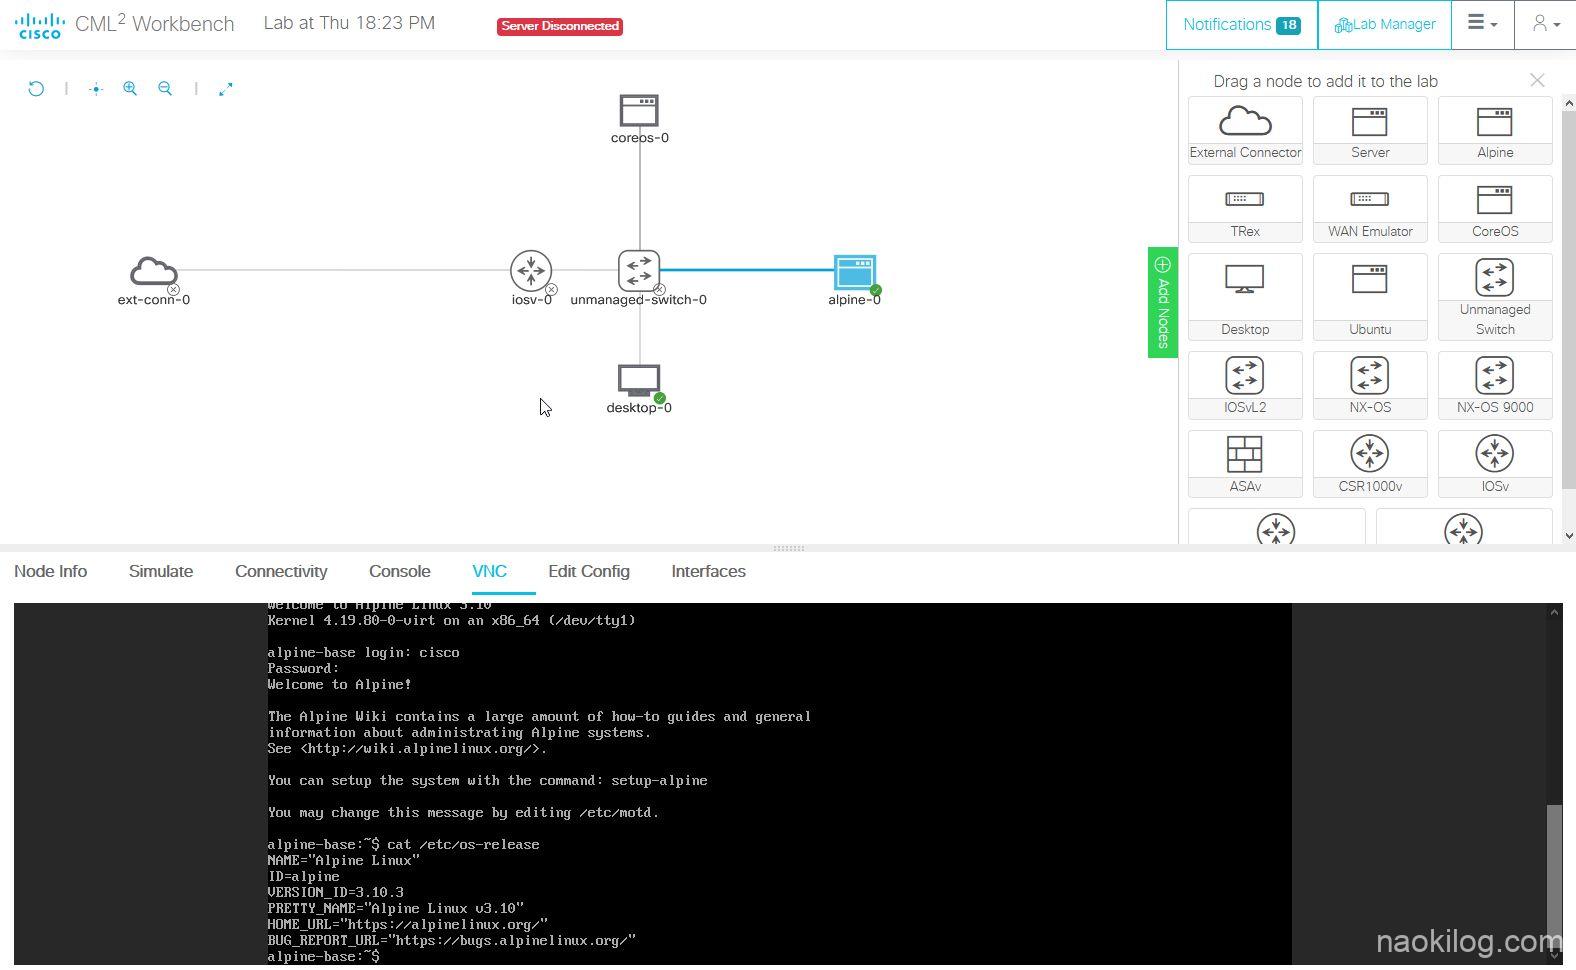This screenshot has width=1576, height=970.
Task: Pick NX-OS 9000 node from palette
Action: tap(1495, 385)
